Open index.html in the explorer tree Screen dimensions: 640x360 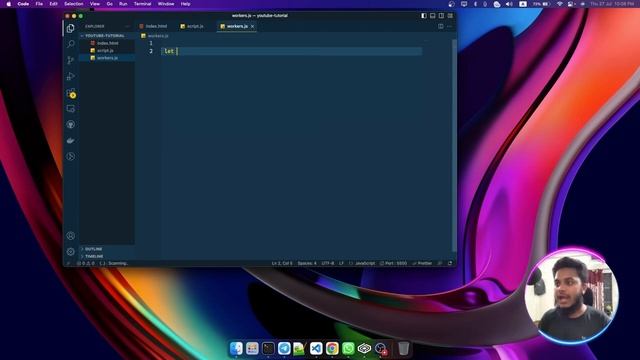(x=108, y=43)
